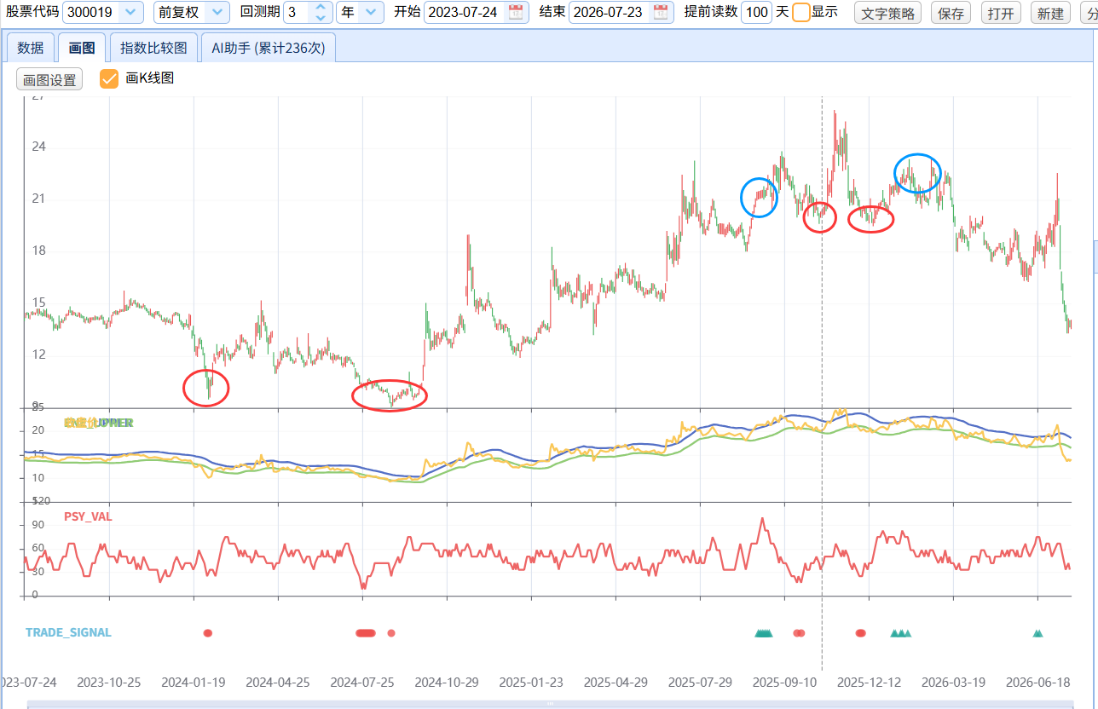The image size is (1098, 709).
Task: Expand the stock code 300019 dropdown
Action: click(x=130, y=12)
